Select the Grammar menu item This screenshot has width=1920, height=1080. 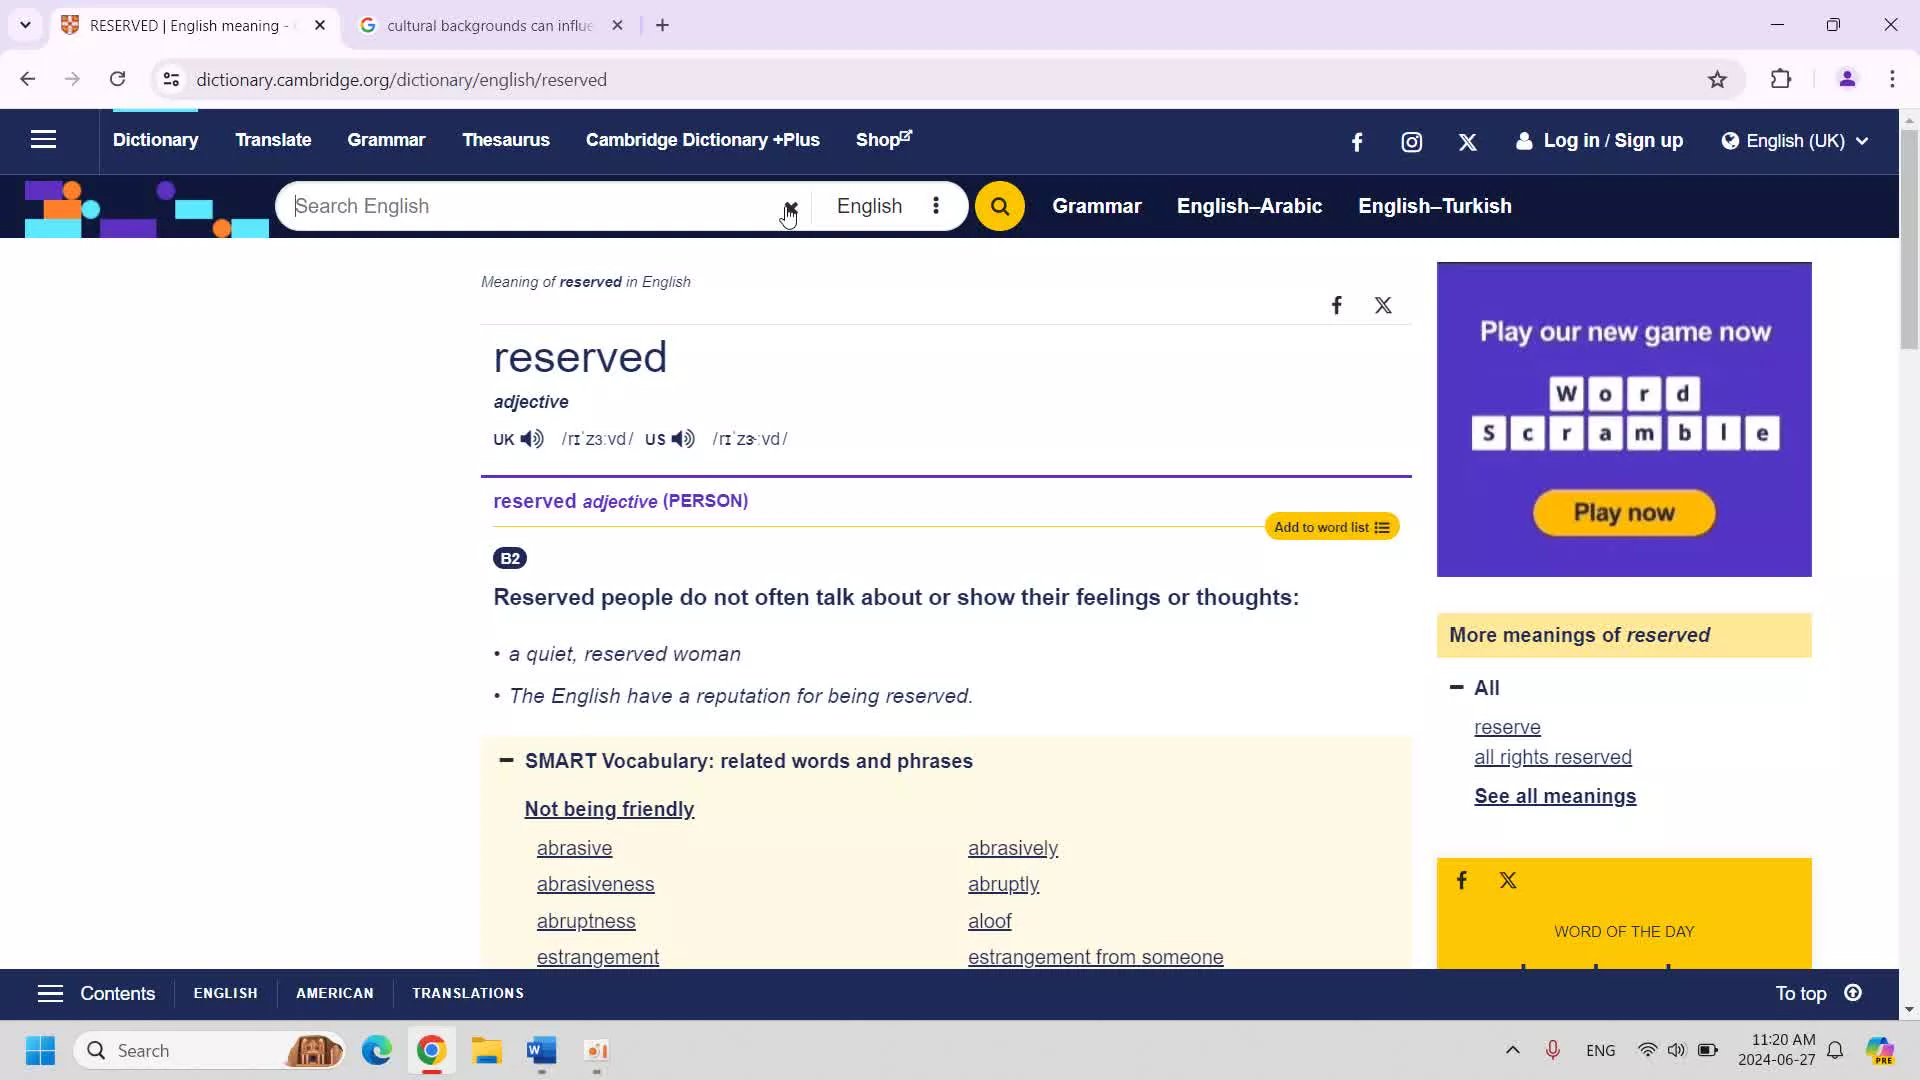pos(386,140)
